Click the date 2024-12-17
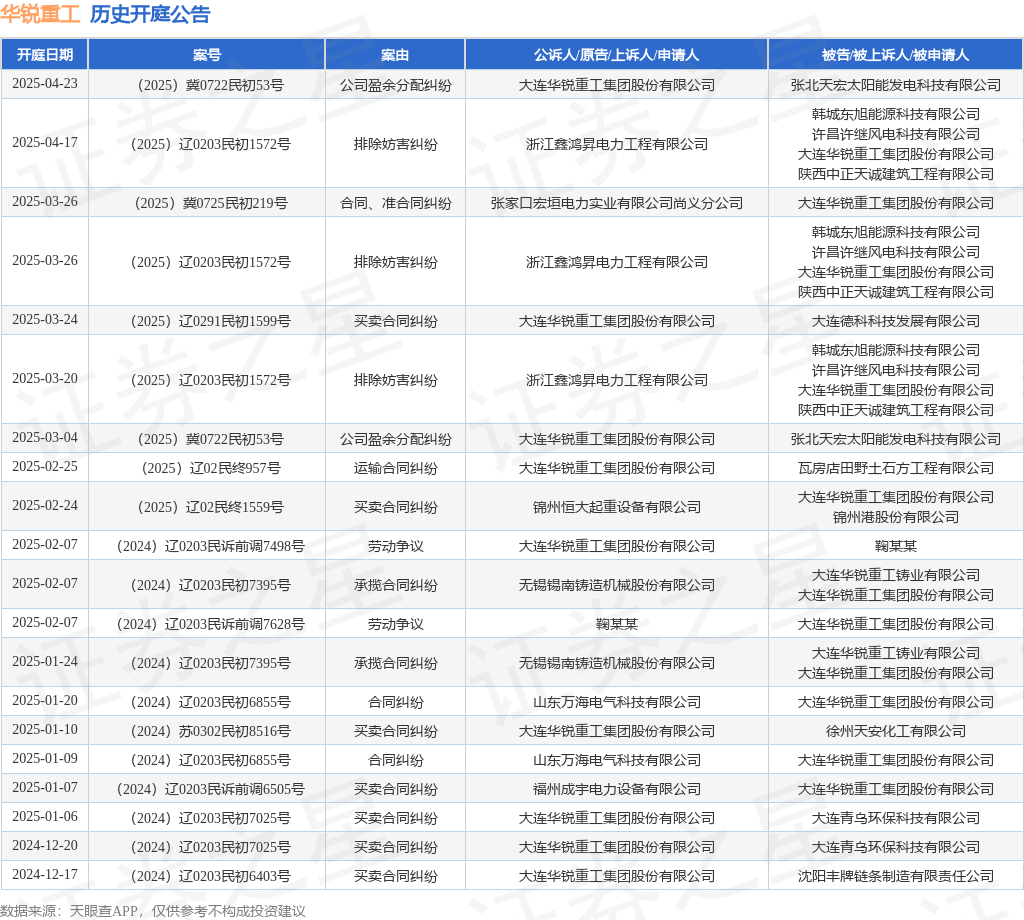Screen dimensions: 1024x920 pyautogui.click(x=44, y=875)
